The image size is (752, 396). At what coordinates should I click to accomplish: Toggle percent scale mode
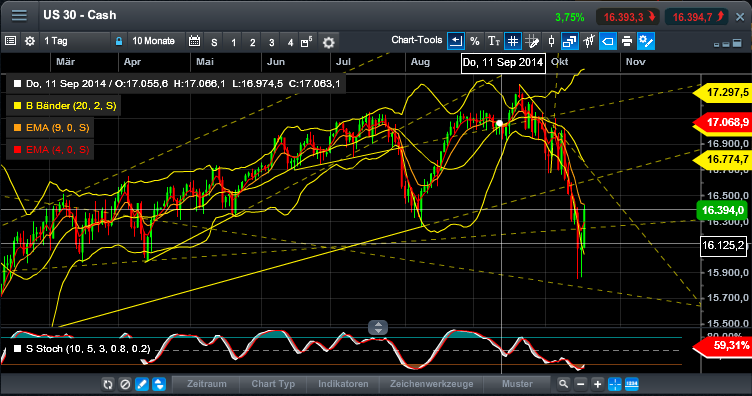click(475, 41)
